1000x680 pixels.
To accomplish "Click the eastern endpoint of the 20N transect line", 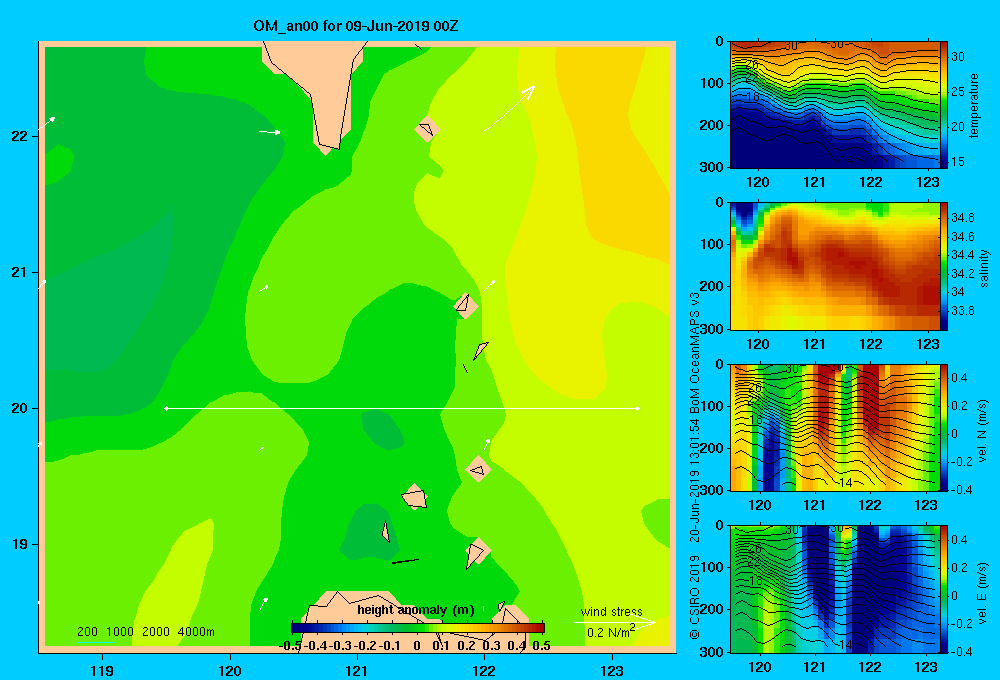I will click(638, 408).
